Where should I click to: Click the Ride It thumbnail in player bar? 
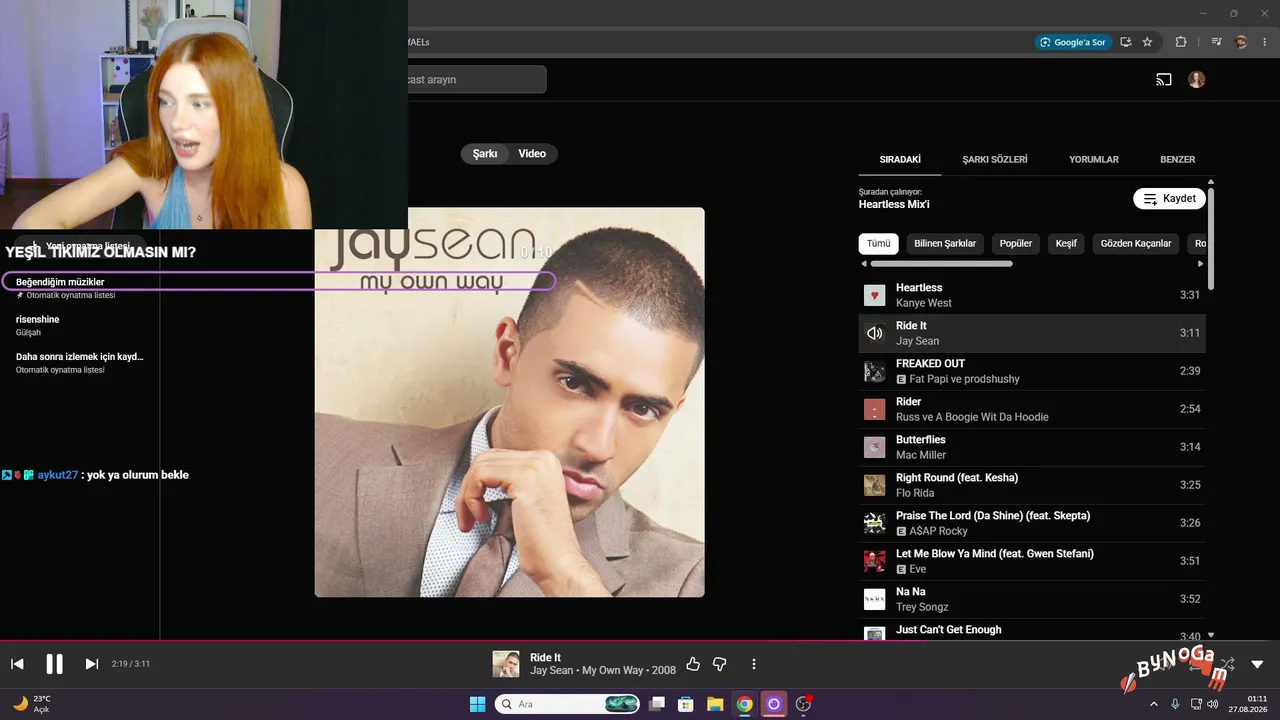tap(506, 664)
